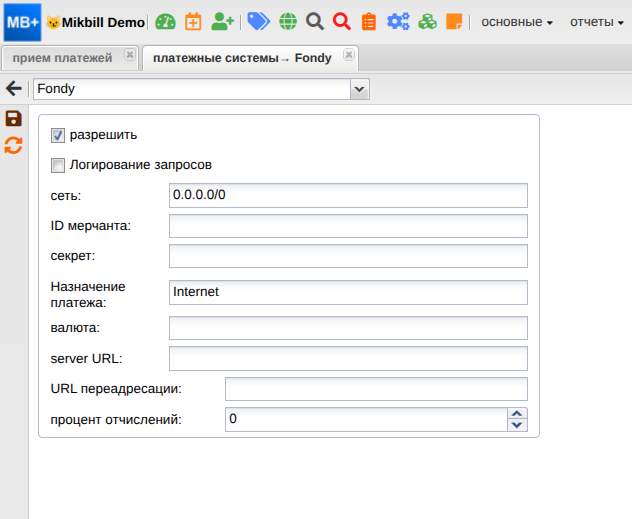Decrease 'процент отчислений' with down arrow
632x519 pixels.
tap(517, 425)
